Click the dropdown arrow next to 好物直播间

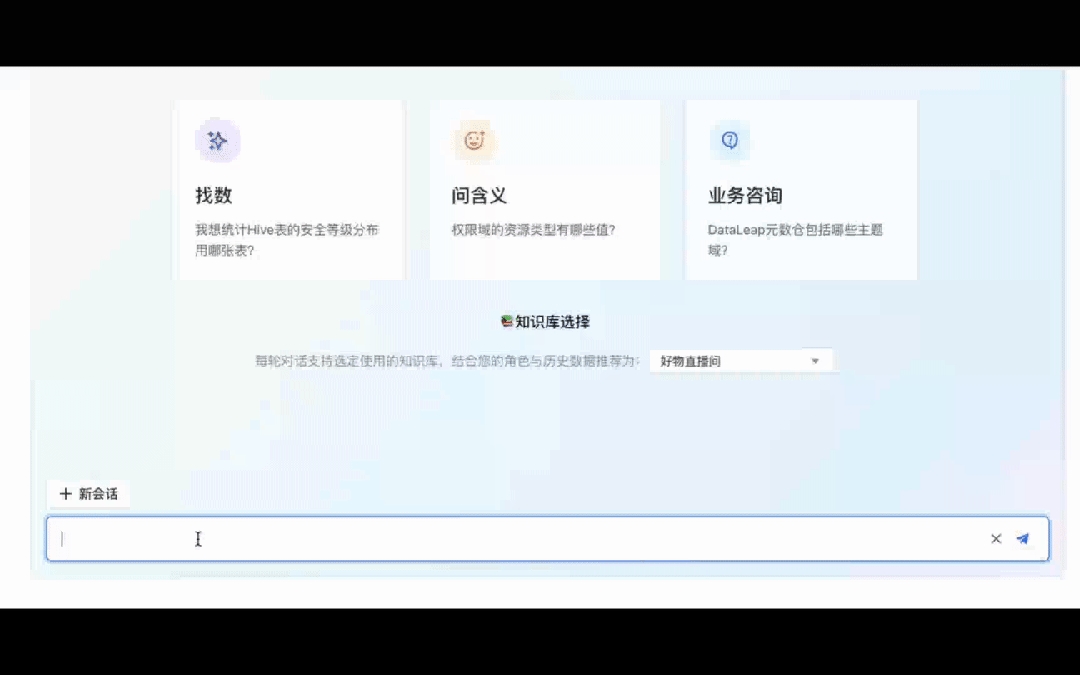coord(815,361)
